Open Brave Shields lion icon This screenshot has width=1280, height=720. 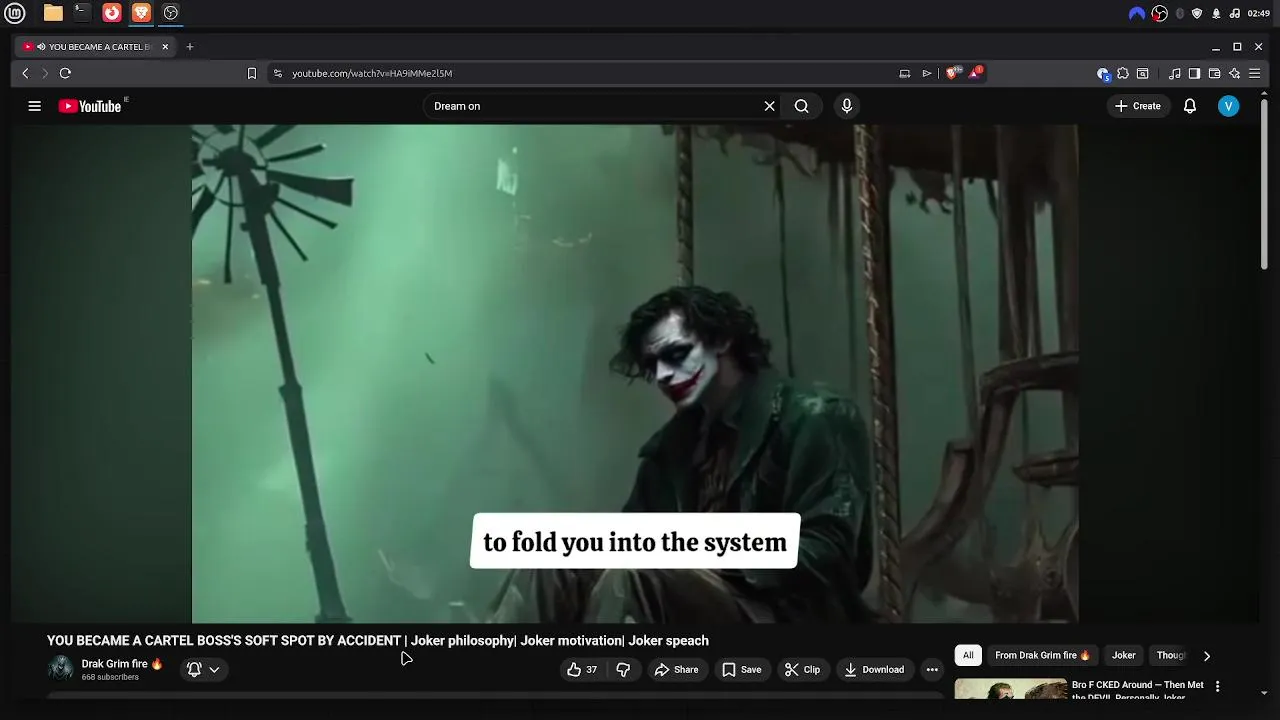click(953, 73)
